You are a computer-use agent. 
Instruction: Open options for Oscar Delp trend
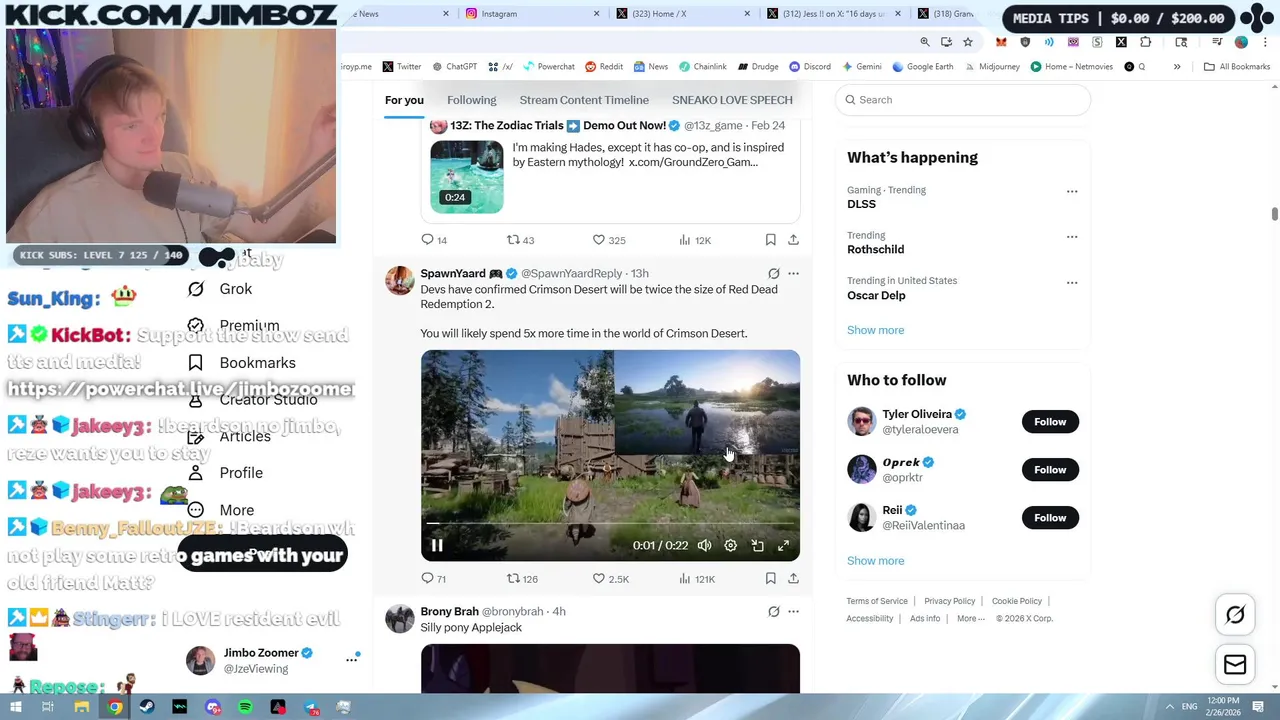(1072, 282)
